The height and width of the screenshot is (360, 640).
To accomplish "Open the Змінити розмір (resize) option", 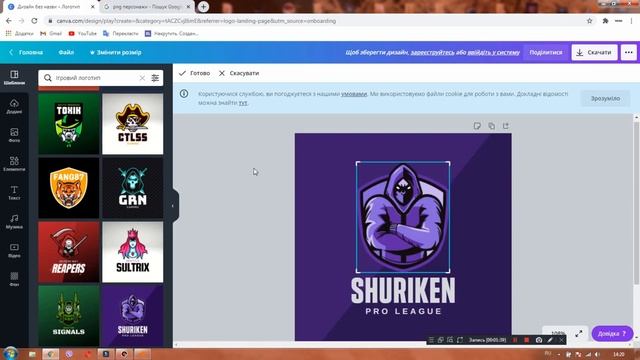I will 116,52.
